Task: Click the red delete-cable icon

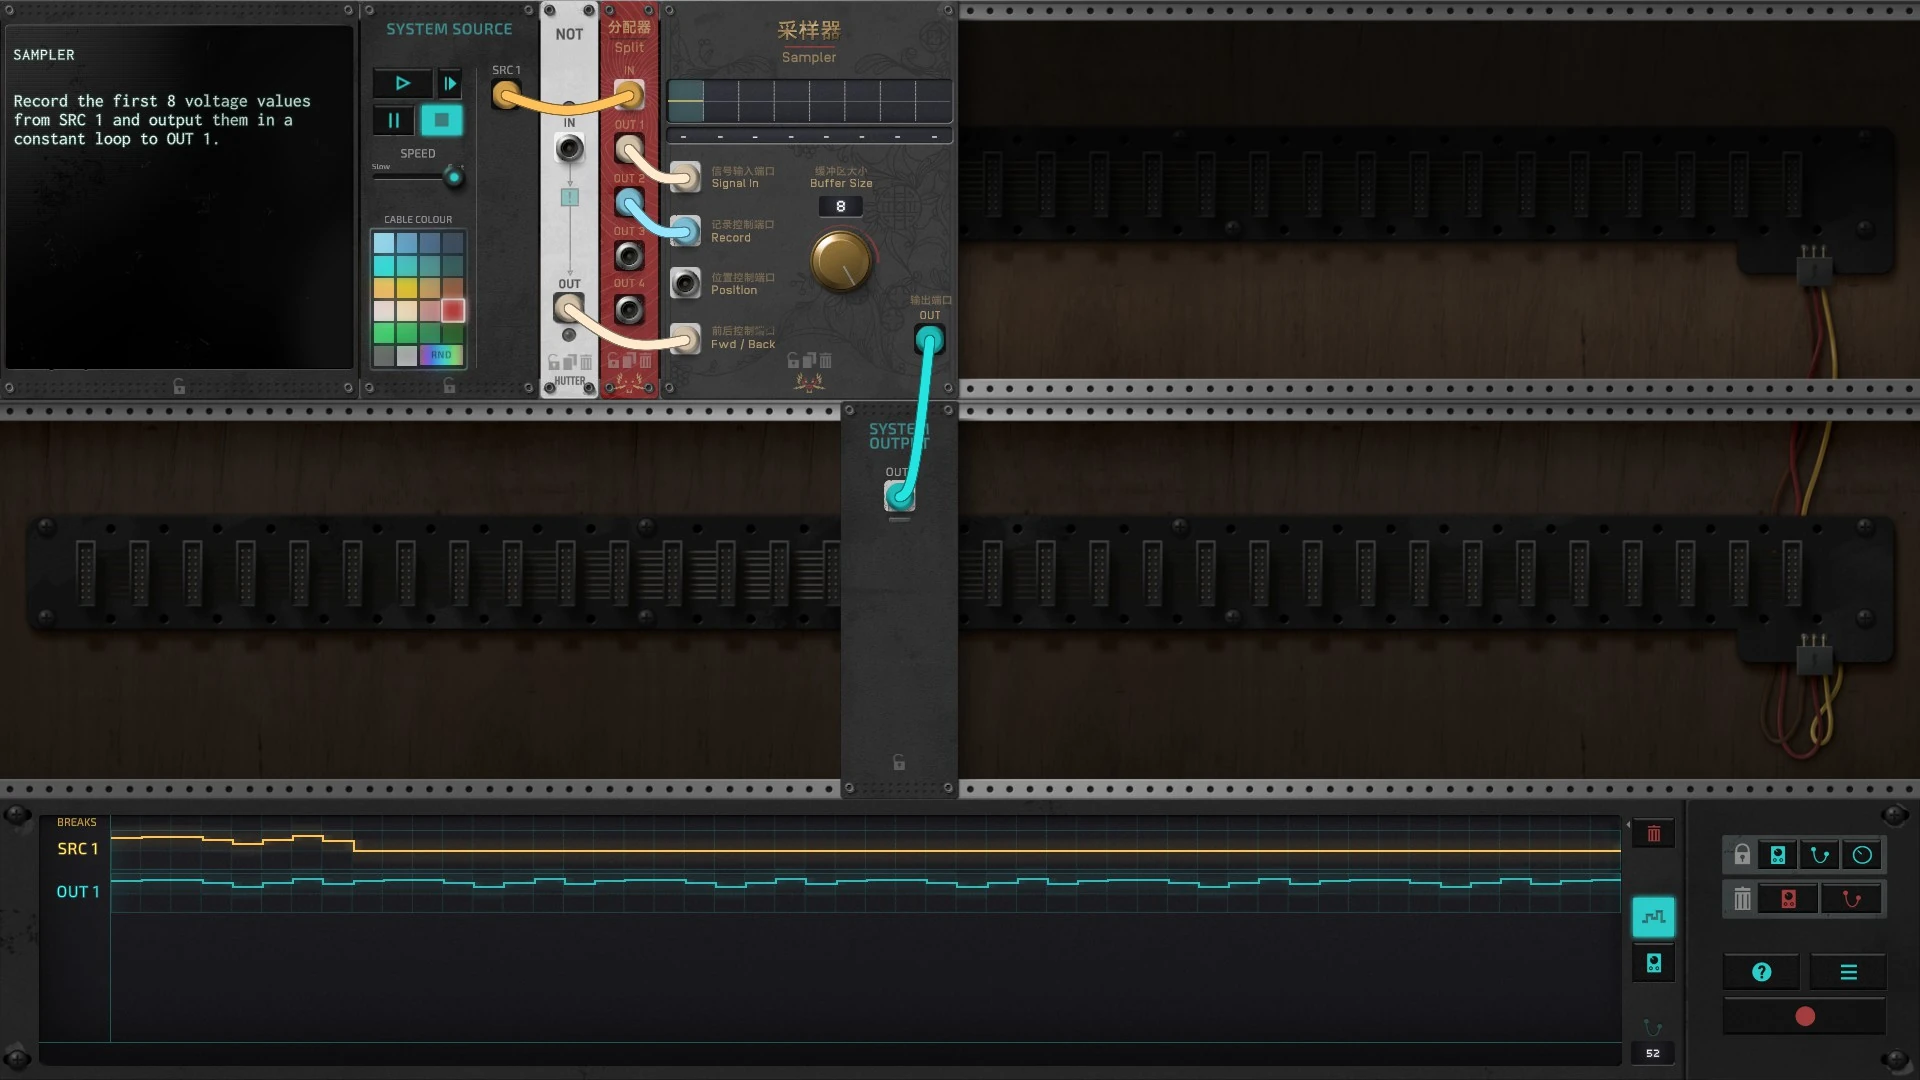Action: [1851, 899]
